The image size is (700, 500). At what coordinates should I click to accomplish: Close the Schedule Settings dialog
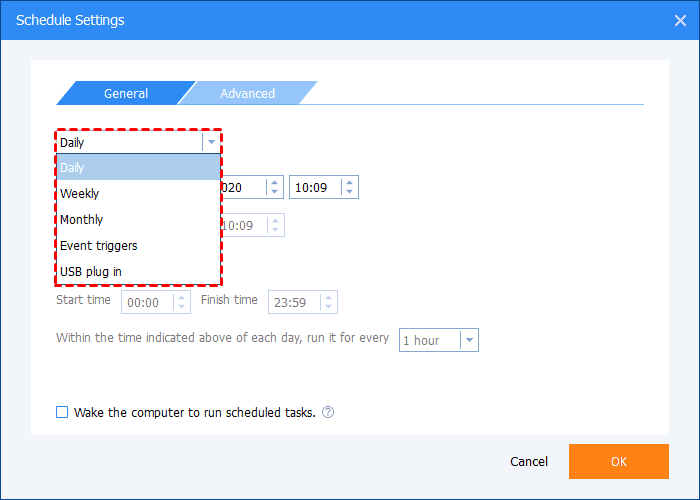pos(680,20)
